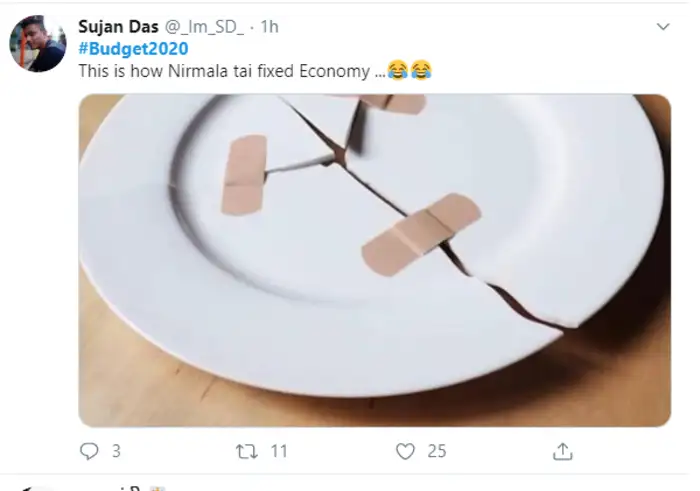The height and width of the screenshot is (491, 700).
Task: Open the tweet options chevron menu
Action: [662, 25]
